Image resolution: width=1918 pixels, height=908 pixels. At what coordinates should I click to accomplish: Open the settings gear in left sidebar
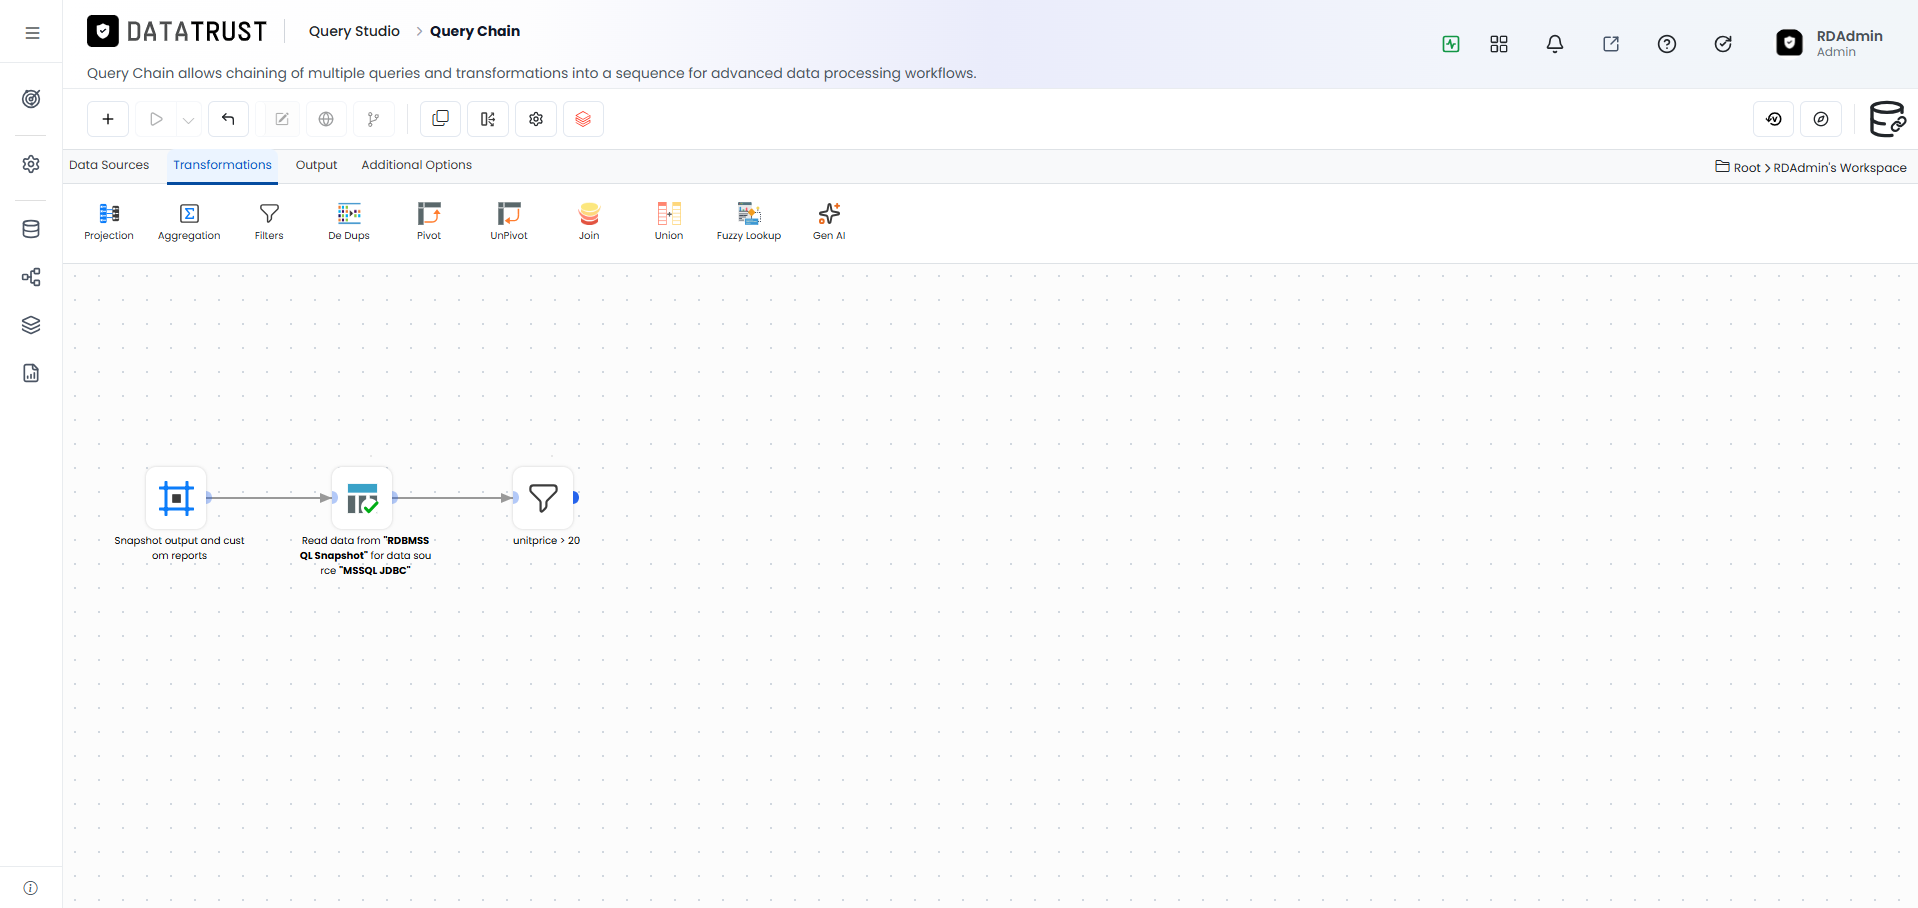pos(31,164)
